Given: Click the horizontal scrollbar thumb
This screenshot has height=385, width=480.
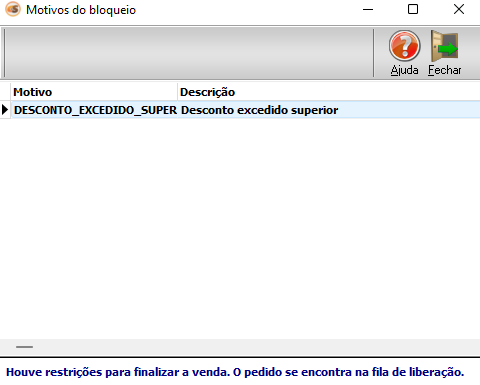Looking at the screenshot, I should click(x=24, y=347).
